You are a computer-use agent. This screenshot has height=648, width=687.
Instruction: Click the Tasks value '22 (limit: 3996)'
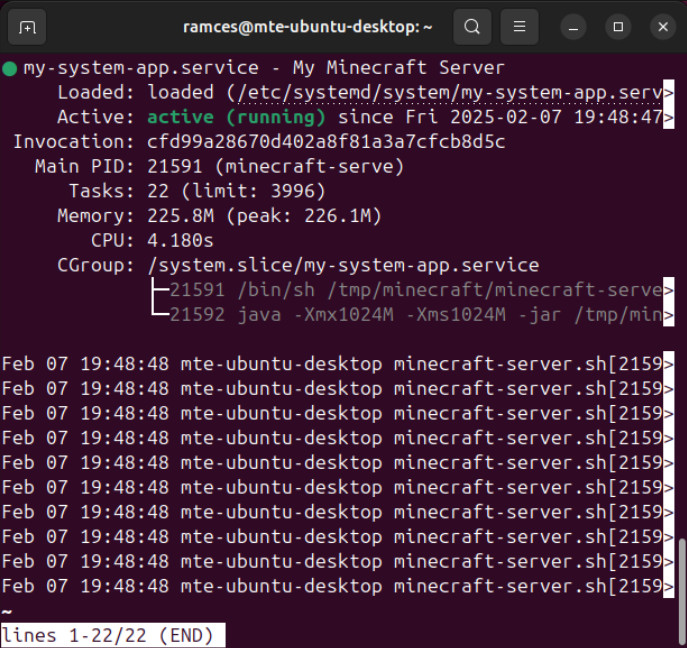236,191
